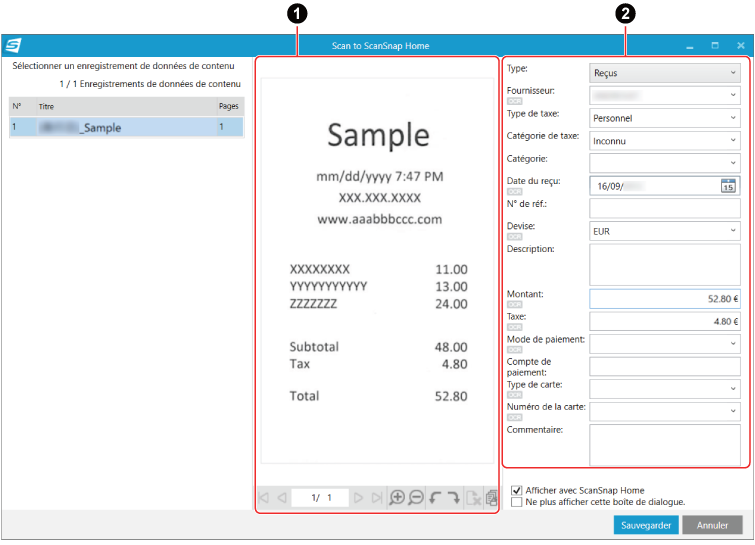Expand the Type de taxe dropdown
Screen dimensions: 755x545
(664, 118)
